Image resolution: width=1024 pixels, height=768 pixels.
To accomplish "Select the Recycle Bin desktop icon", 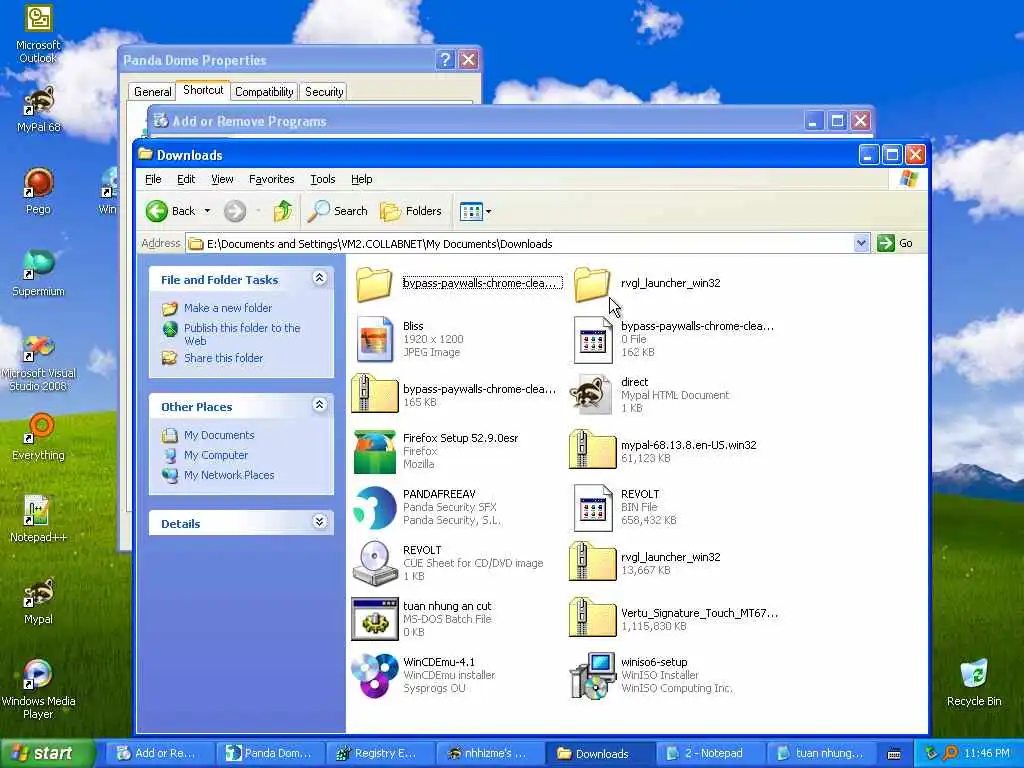I will pos(974,683).
